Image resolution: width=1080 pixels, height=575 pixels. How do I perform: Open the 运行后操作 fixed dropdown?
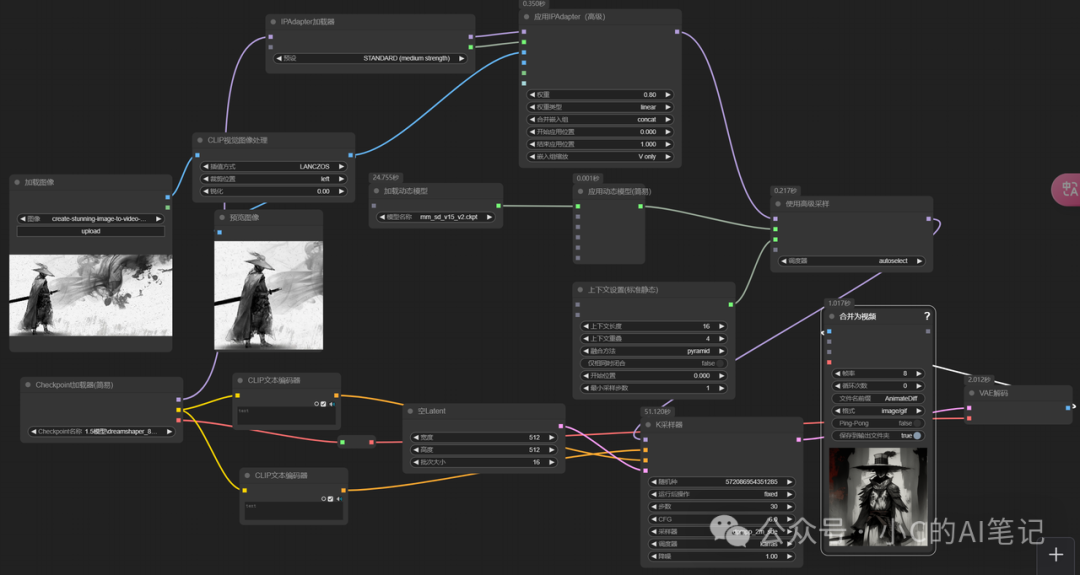(x=721, y=494)
